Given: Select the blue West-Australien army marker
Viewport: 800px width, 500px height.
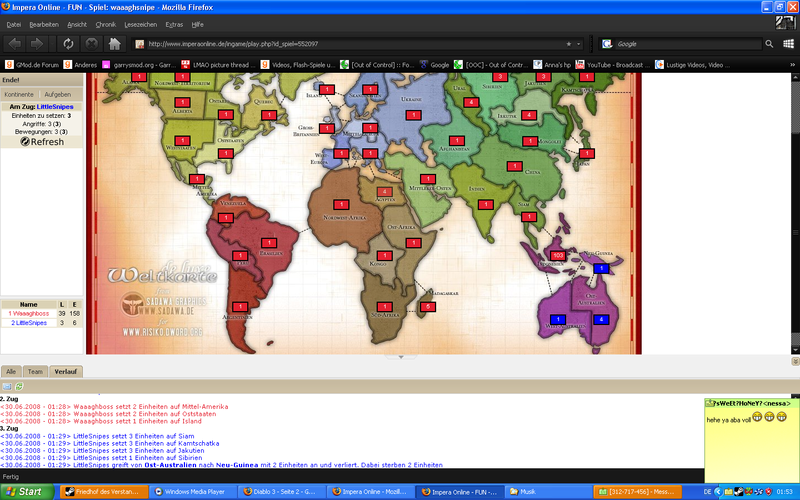Looking at the screenshot, I should click(558, 319).
